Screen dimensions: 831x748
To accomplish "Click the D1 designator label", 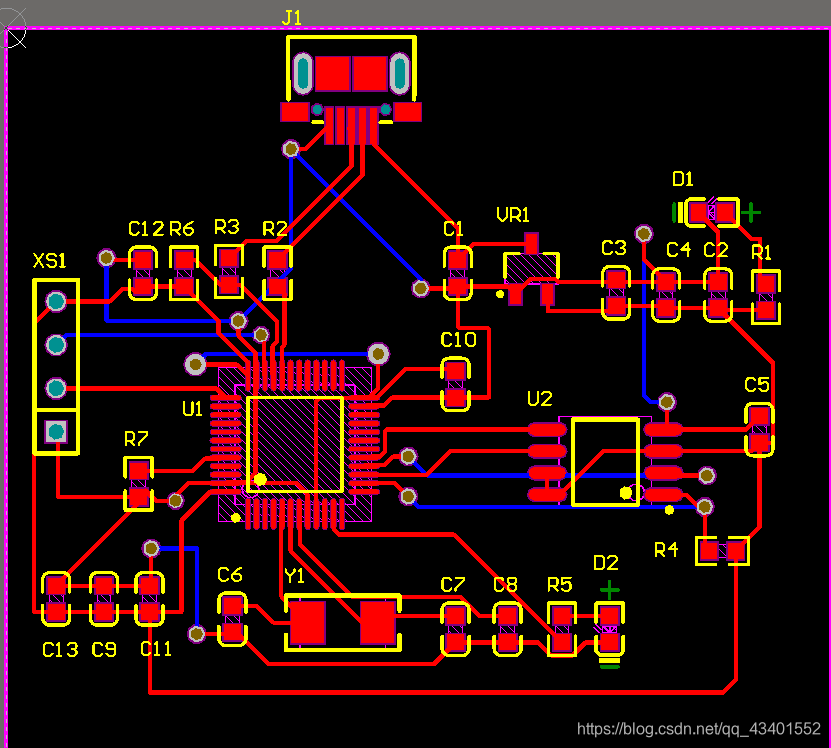I will pos(683,179).
